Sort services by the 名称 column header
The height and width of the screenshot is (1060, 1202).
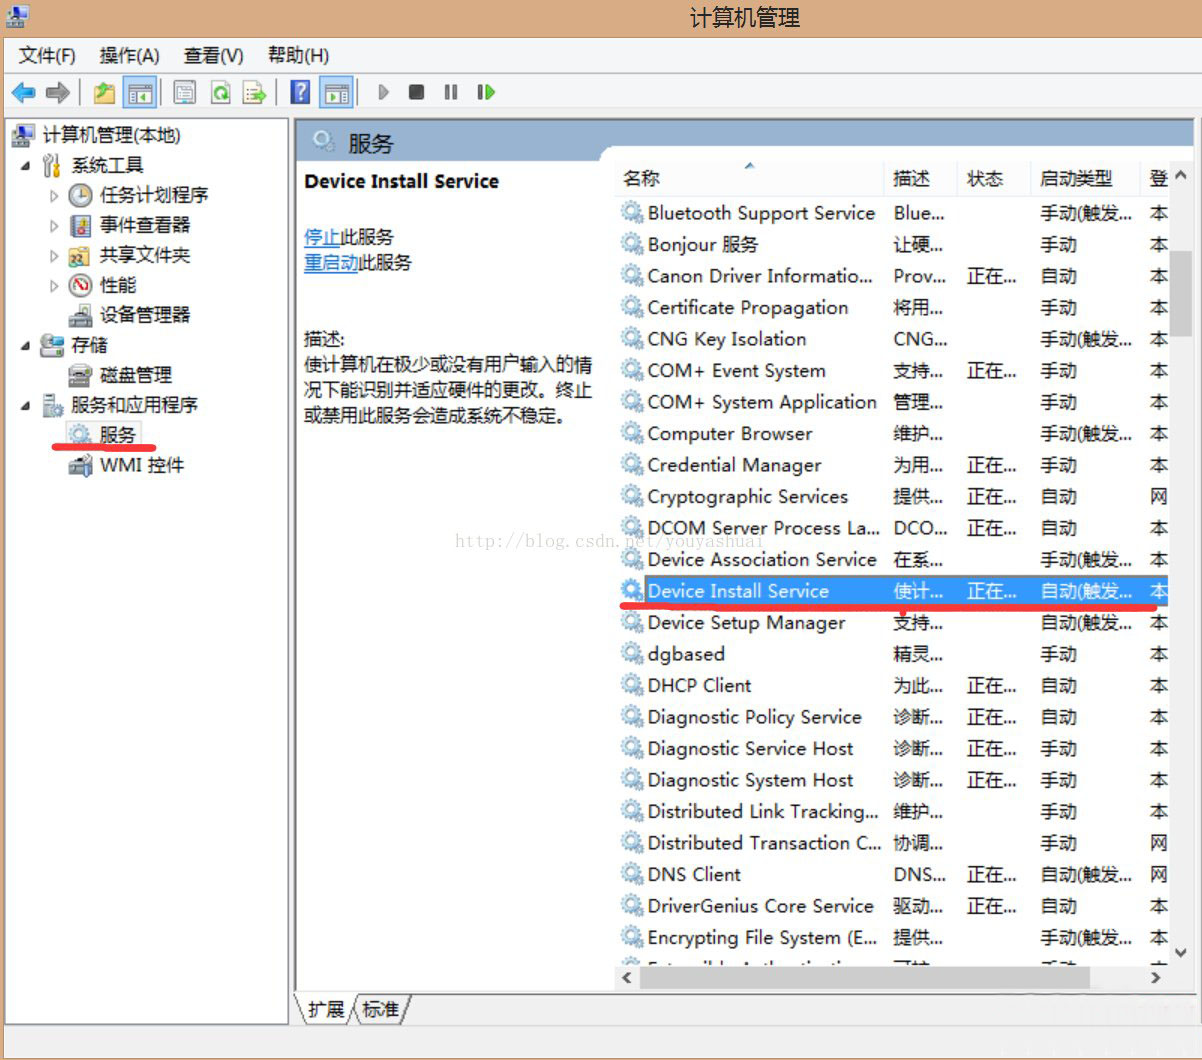641,178
